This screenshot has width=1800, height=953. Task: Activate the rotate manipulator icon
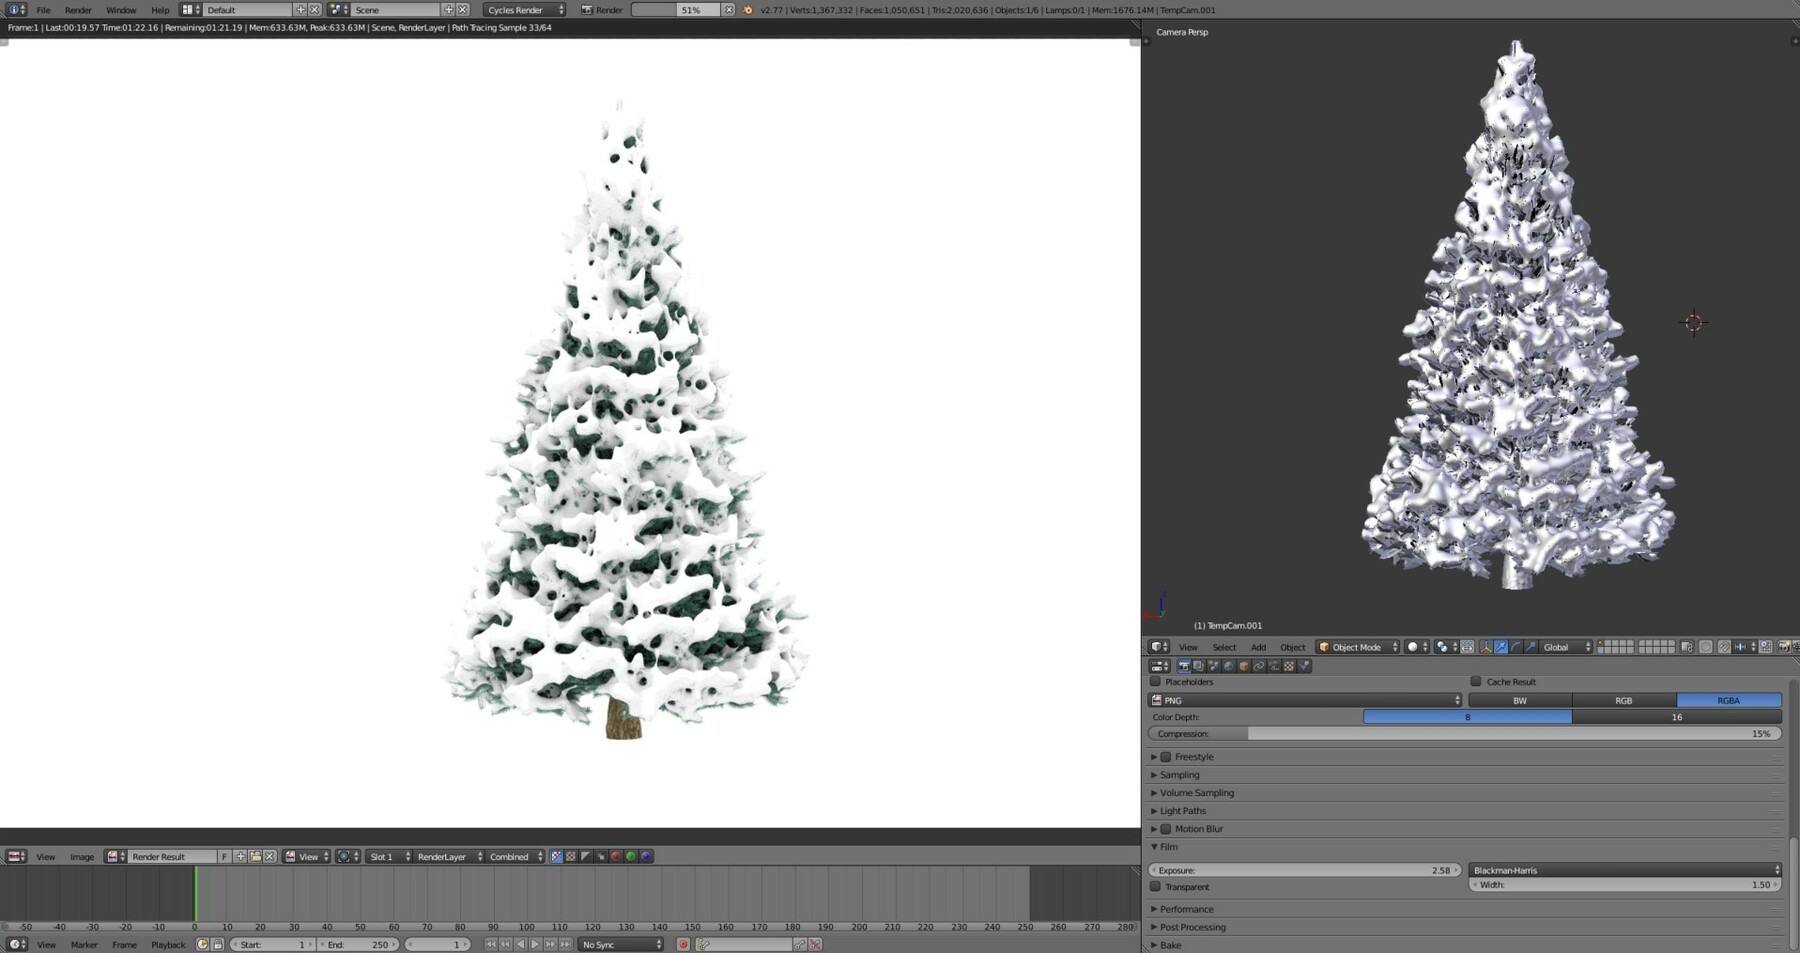pos(1515,647)
